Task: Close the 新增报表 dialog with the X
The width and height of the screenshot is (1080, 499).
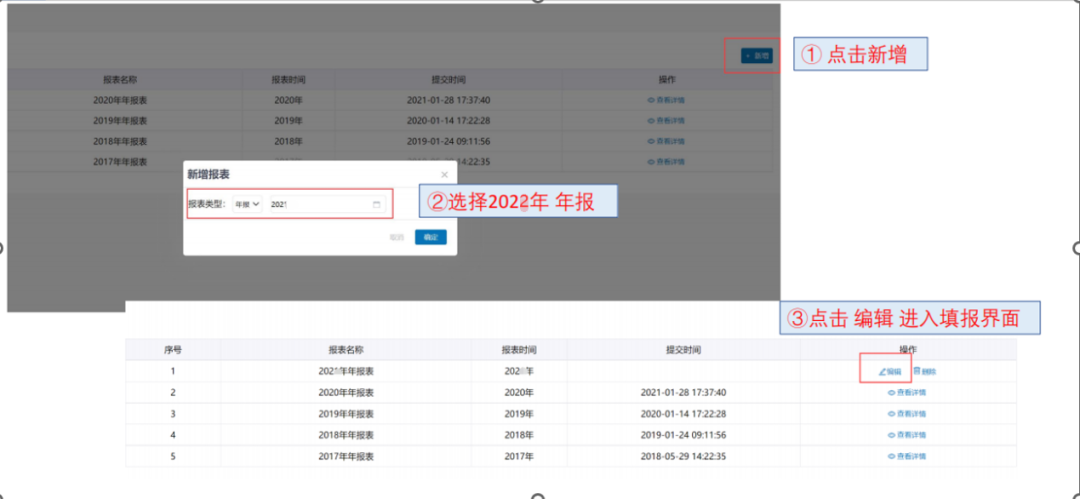Action: pyautogui.click(x=444, y=174)
